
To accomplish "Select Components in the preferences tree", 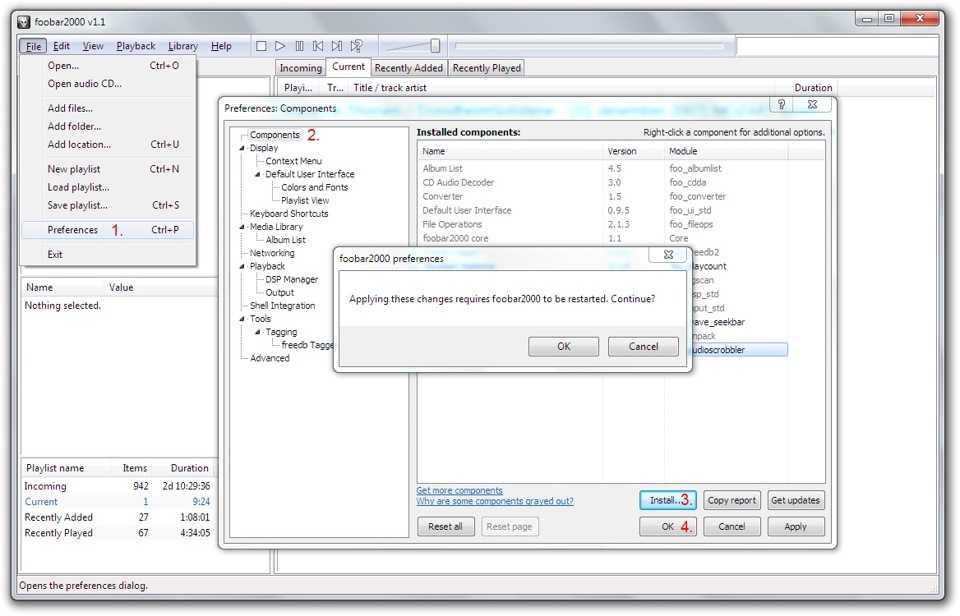I will pyautogui.click(x=274, y=135).
